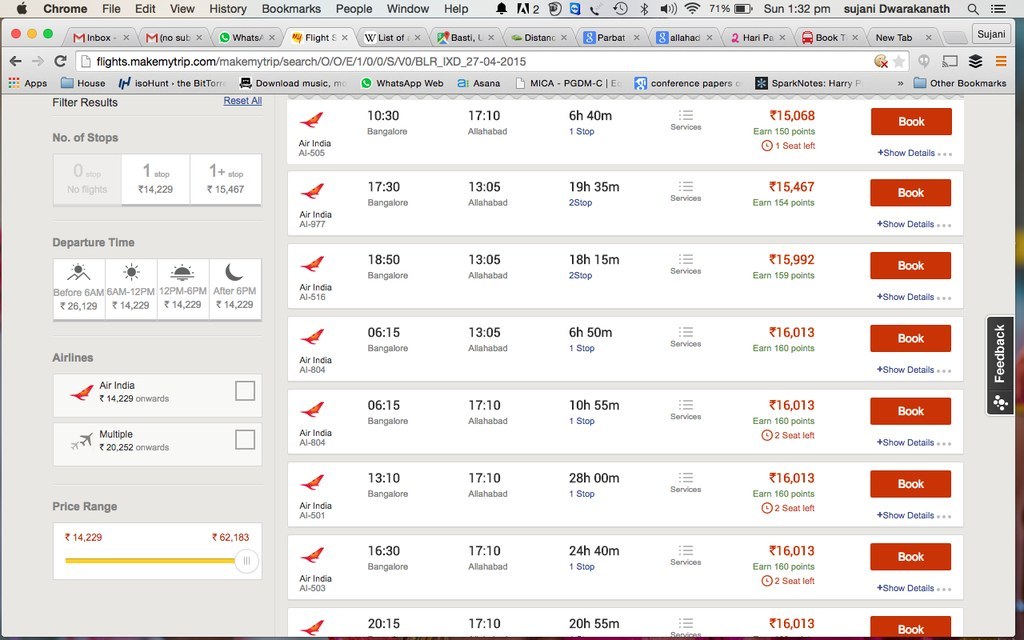Click the cast screen extension icon
The width and height of the screenshot is (1024, 640).
pos(950,61)
